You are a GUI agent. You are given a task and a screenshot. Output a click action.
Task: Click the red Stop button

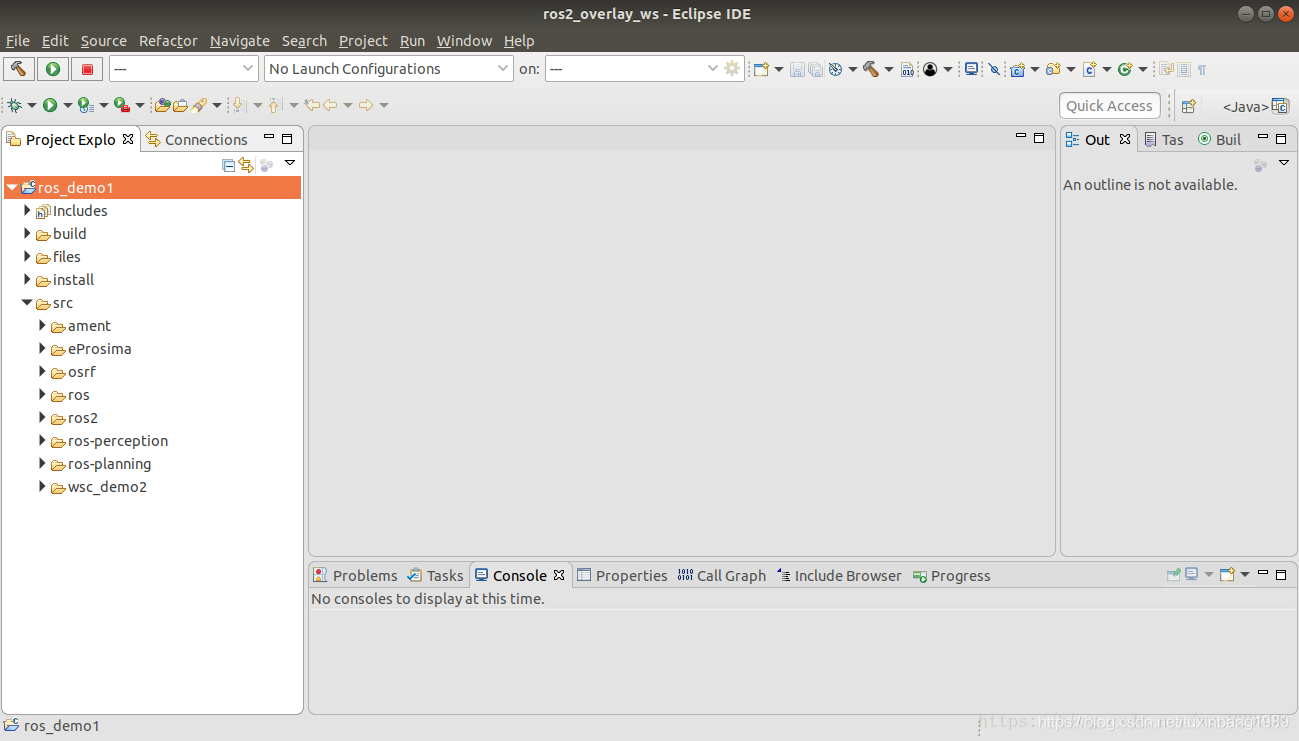(x=87, y=68)
